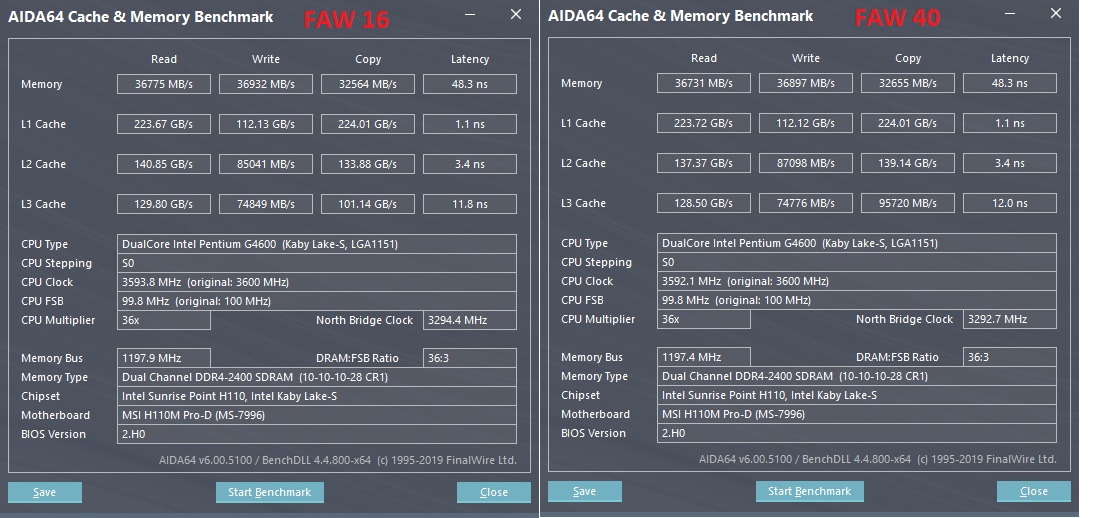Select Memory Write 36897 MB/s cell
1109x518 pixels.
click(x=805, y=84)
